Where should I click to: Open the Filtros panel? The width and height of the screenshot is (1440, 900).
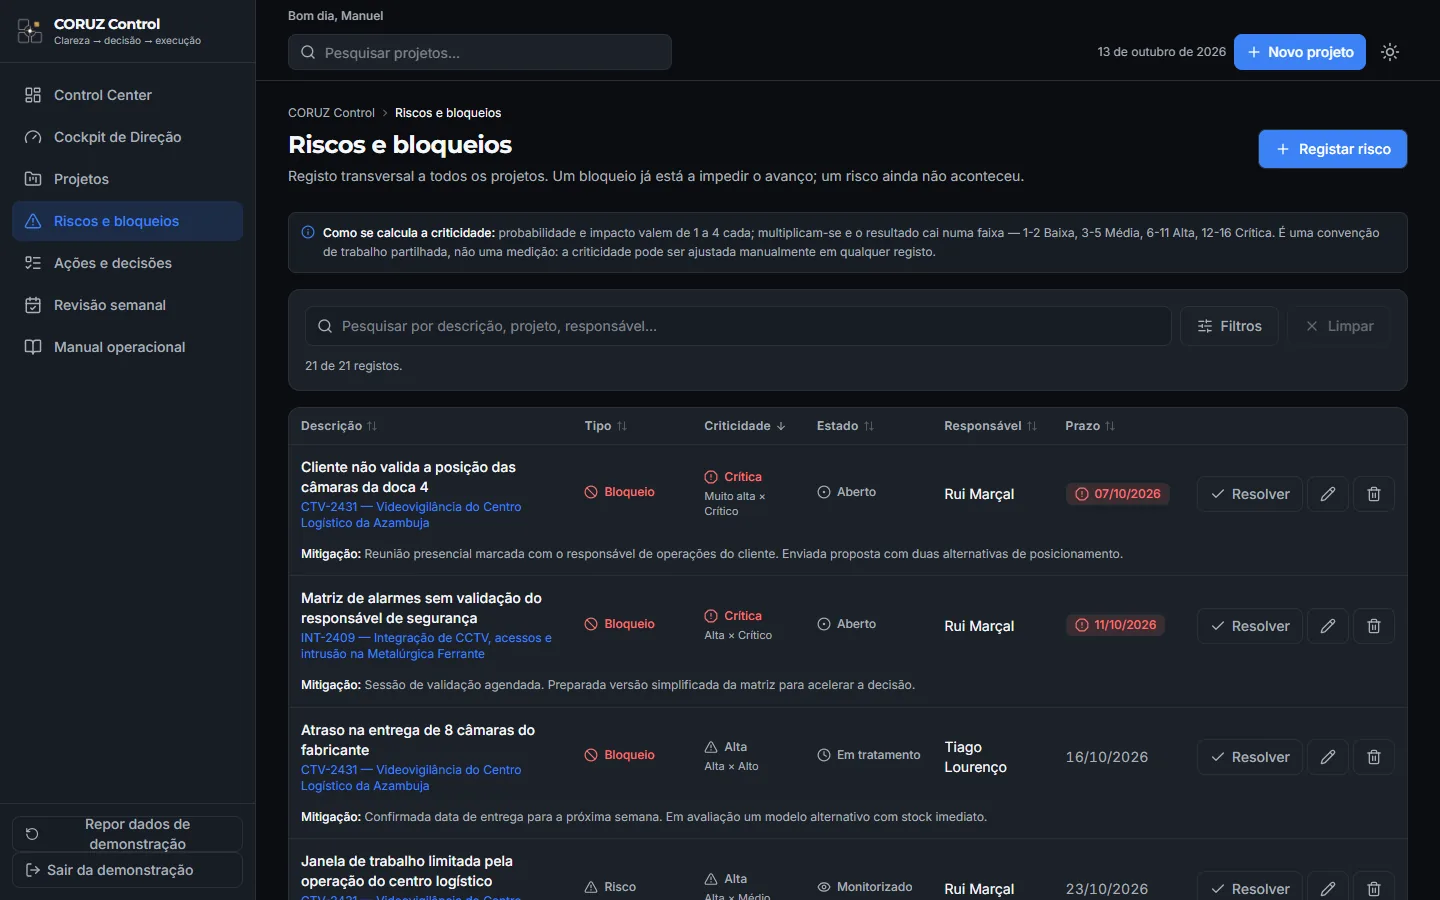(1229, 326)
